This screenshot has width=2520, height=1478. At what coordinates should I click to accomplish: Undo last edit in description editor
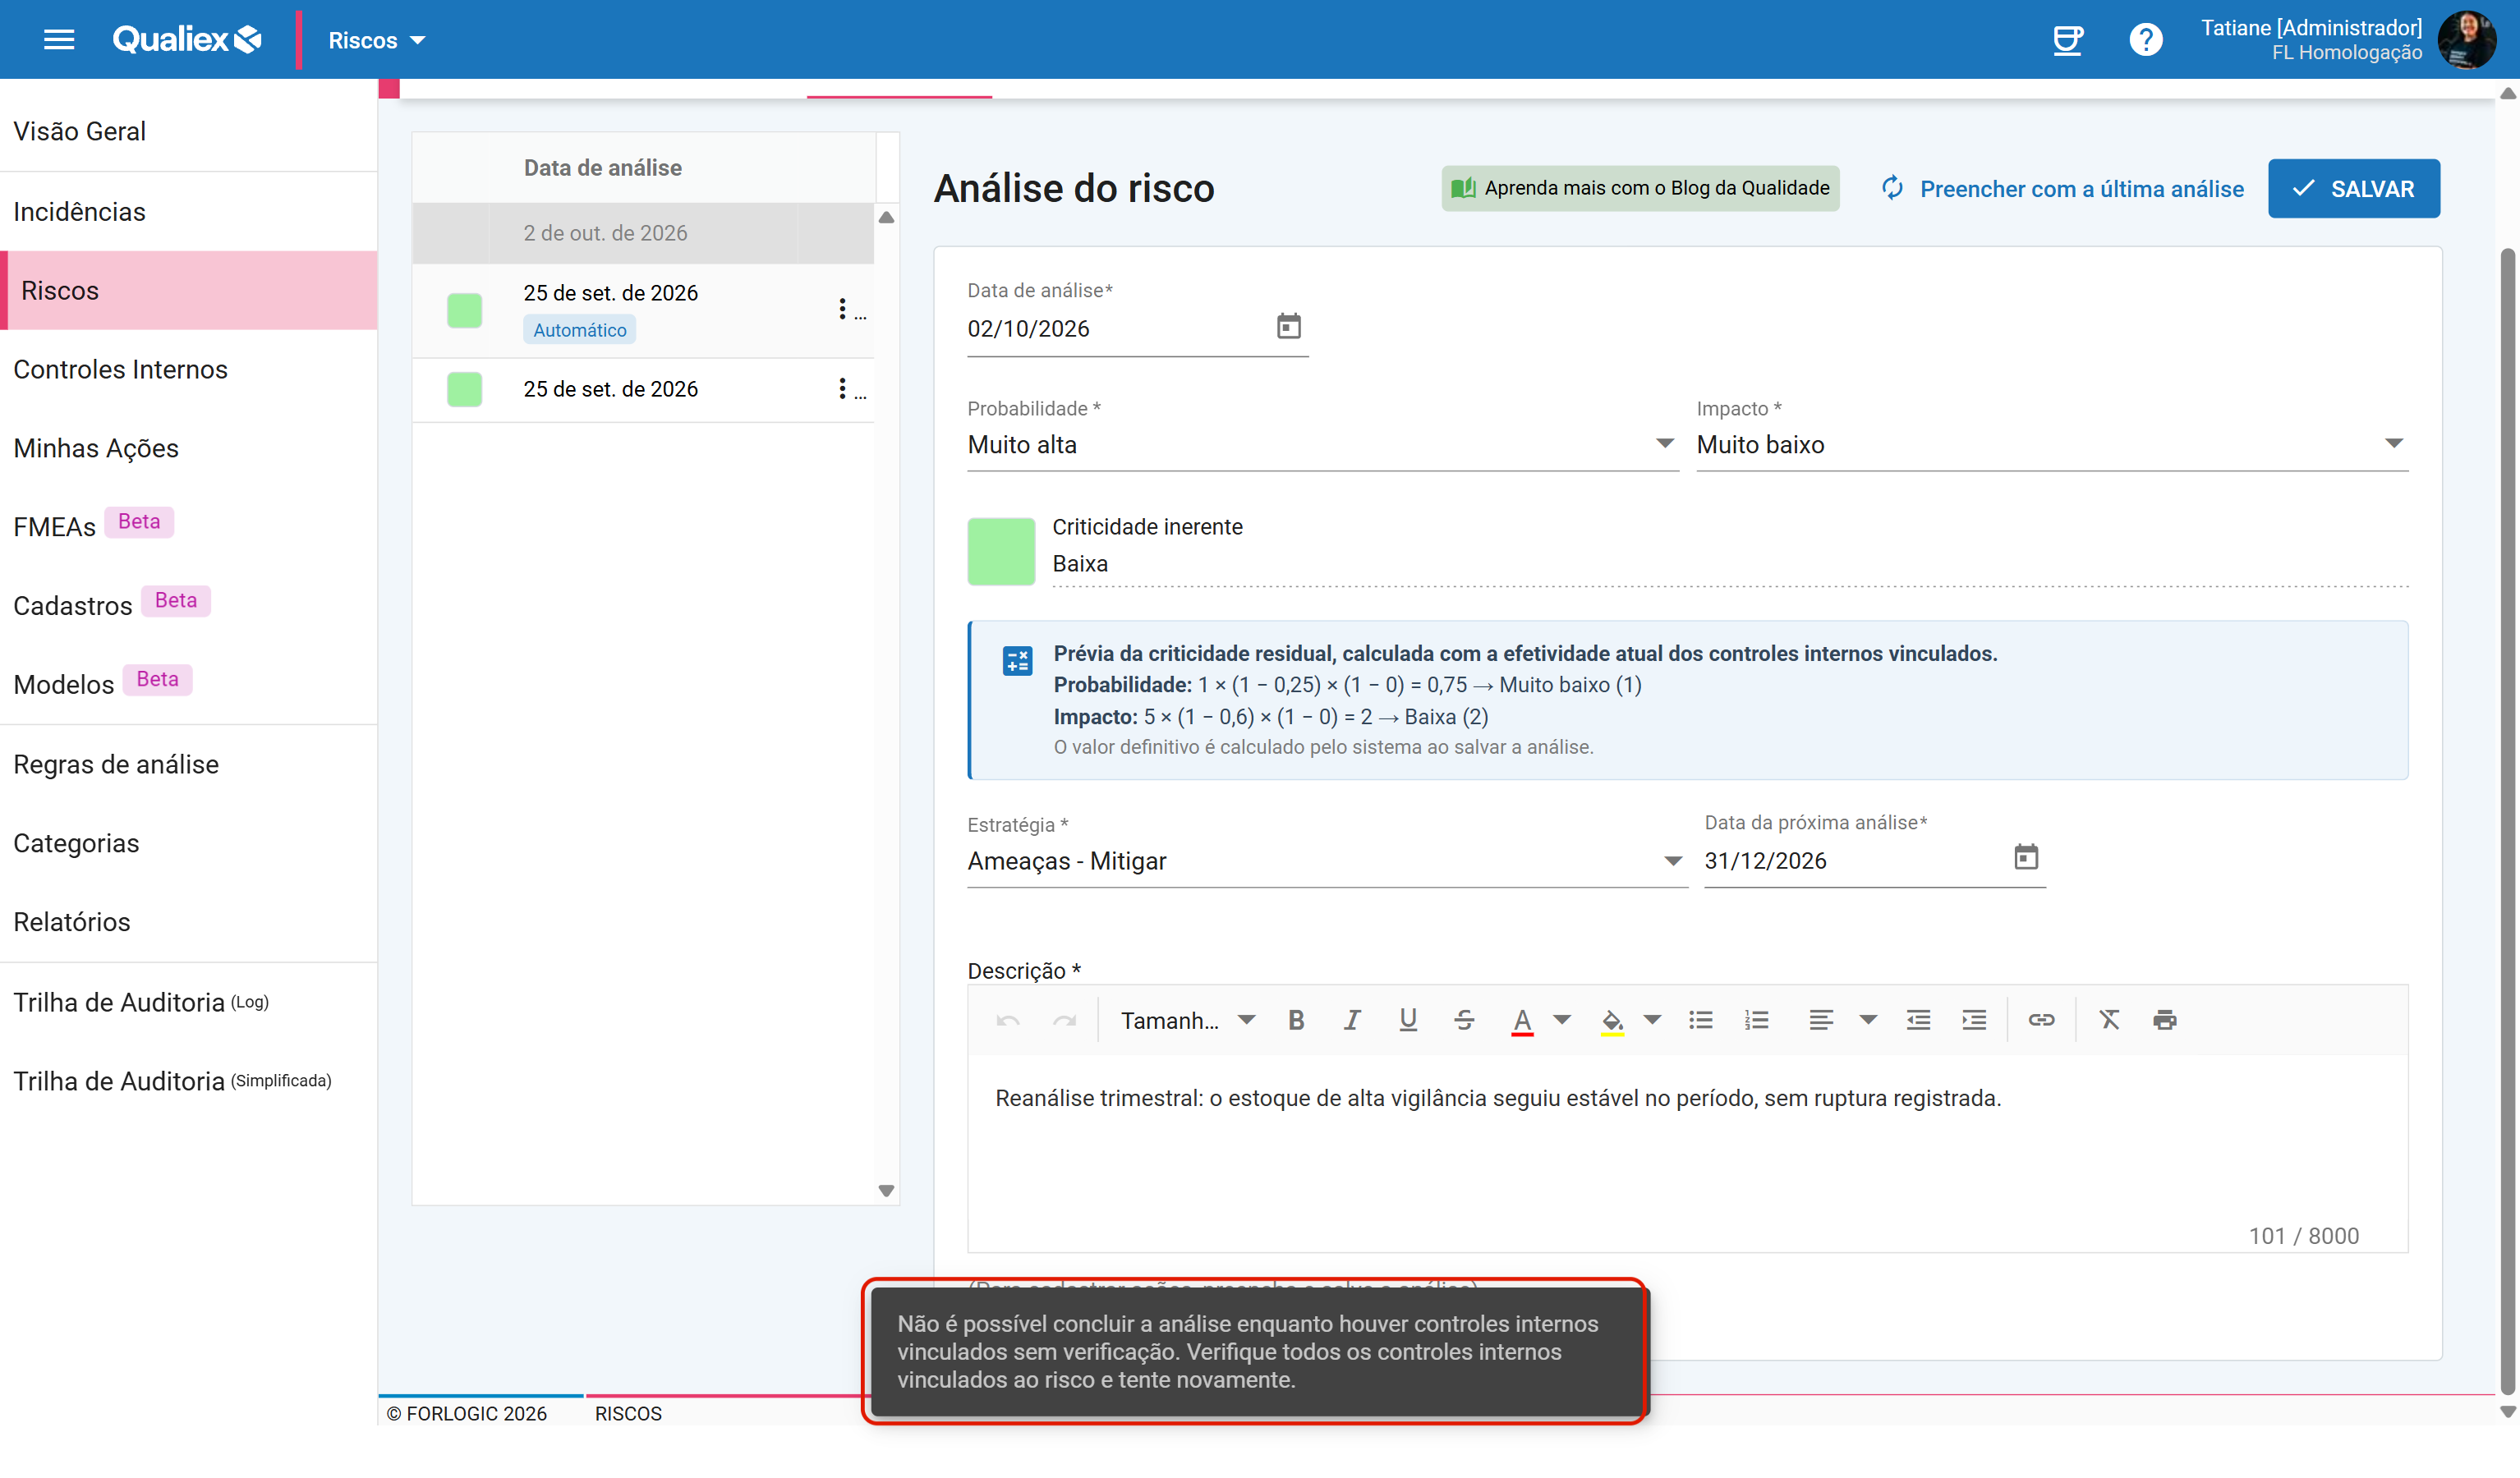(1008, 1020)
